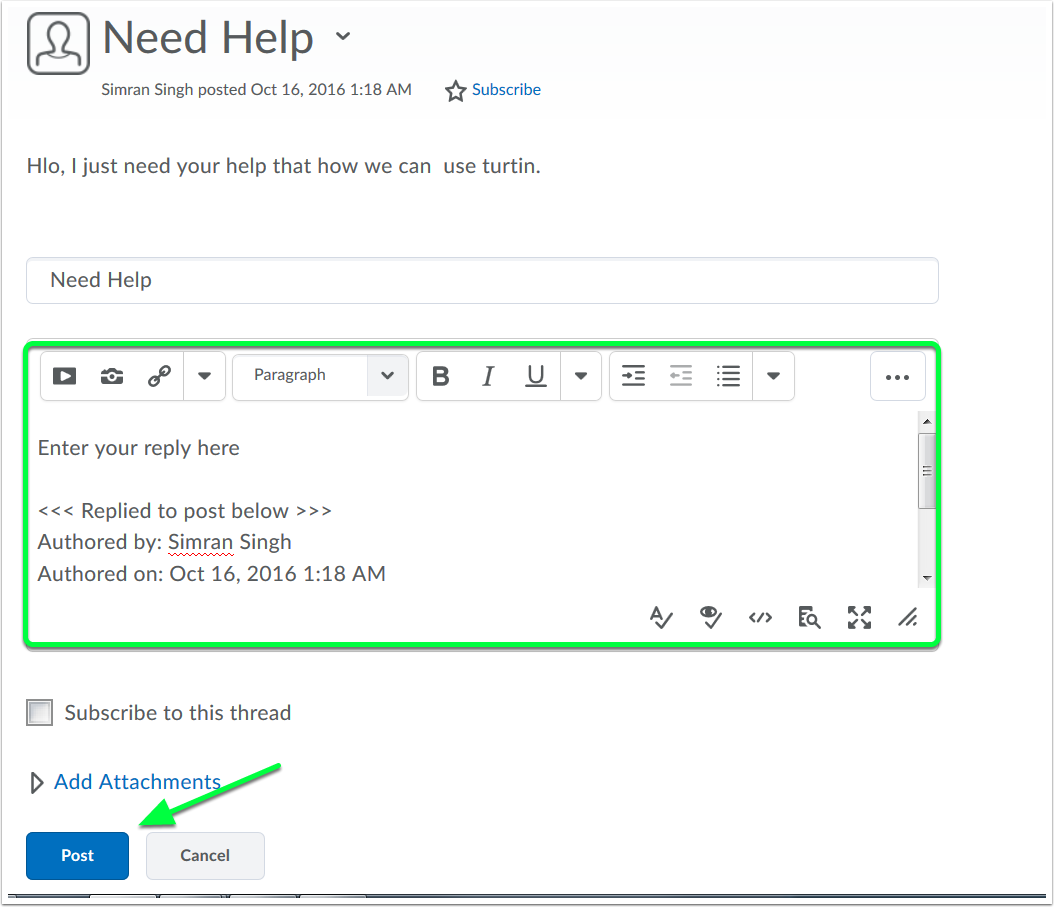Viewport: 1054px width, 907px height.
Task: Expand the Add Attachments section
Action: click(36, 782)
